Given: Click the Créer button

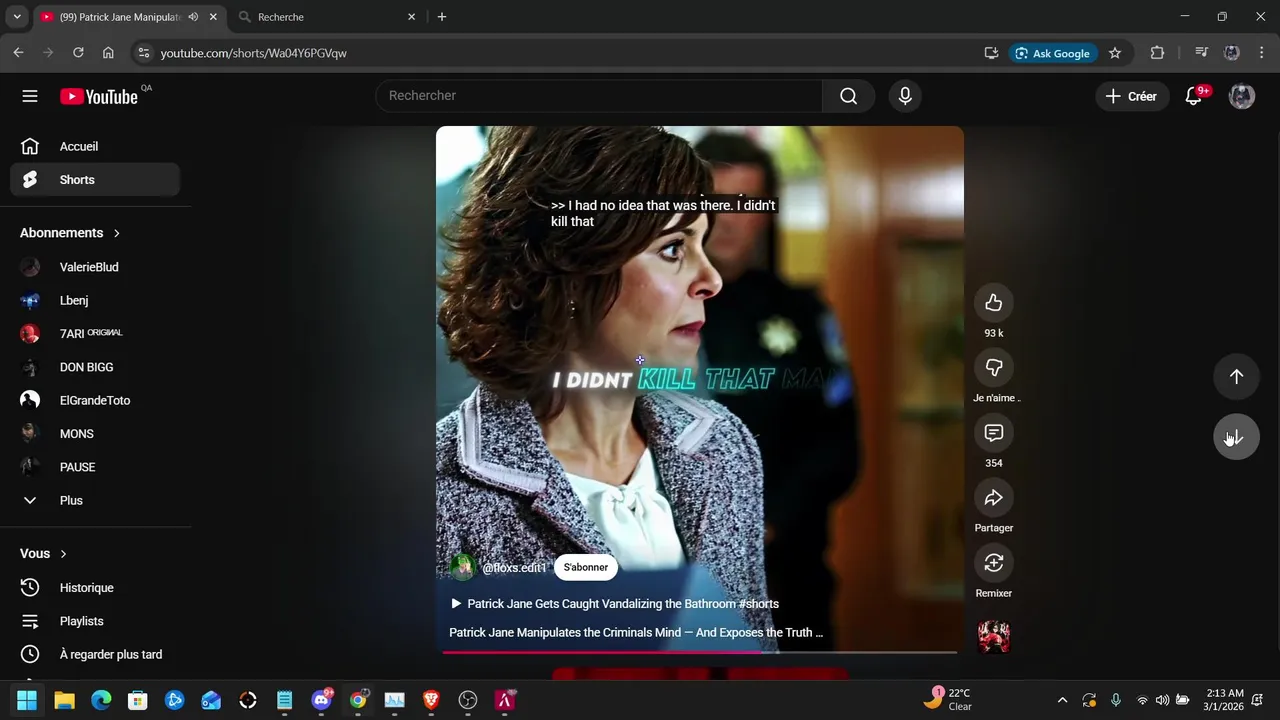Looking at the screenshot, I should pyautogui.click(x=1131, y=96).
